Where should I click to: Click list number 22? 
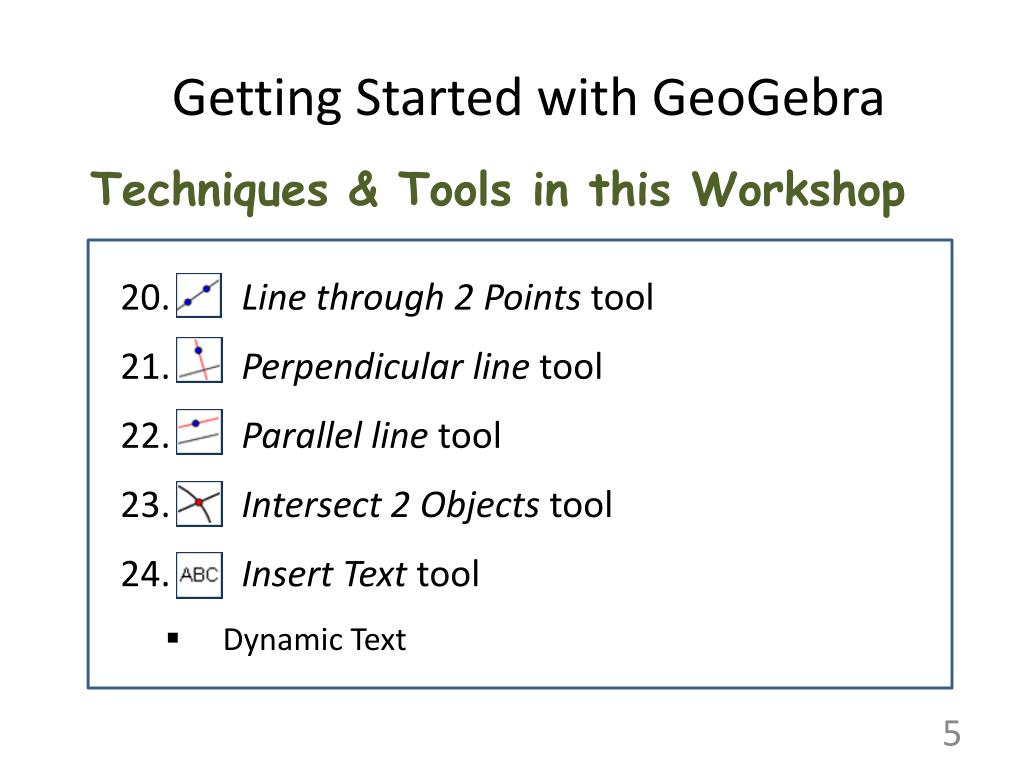coord(145,436)
